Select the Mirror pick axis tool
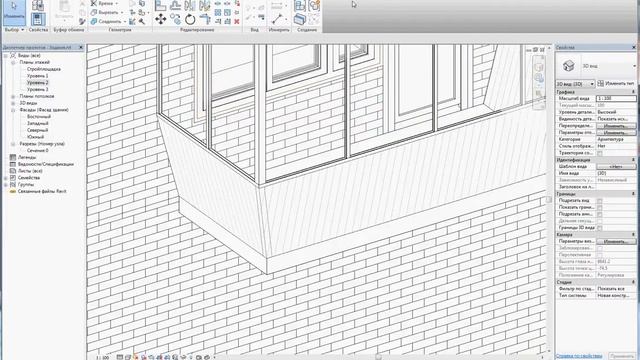This screenshot has height=360, width=640. (190, 5)
